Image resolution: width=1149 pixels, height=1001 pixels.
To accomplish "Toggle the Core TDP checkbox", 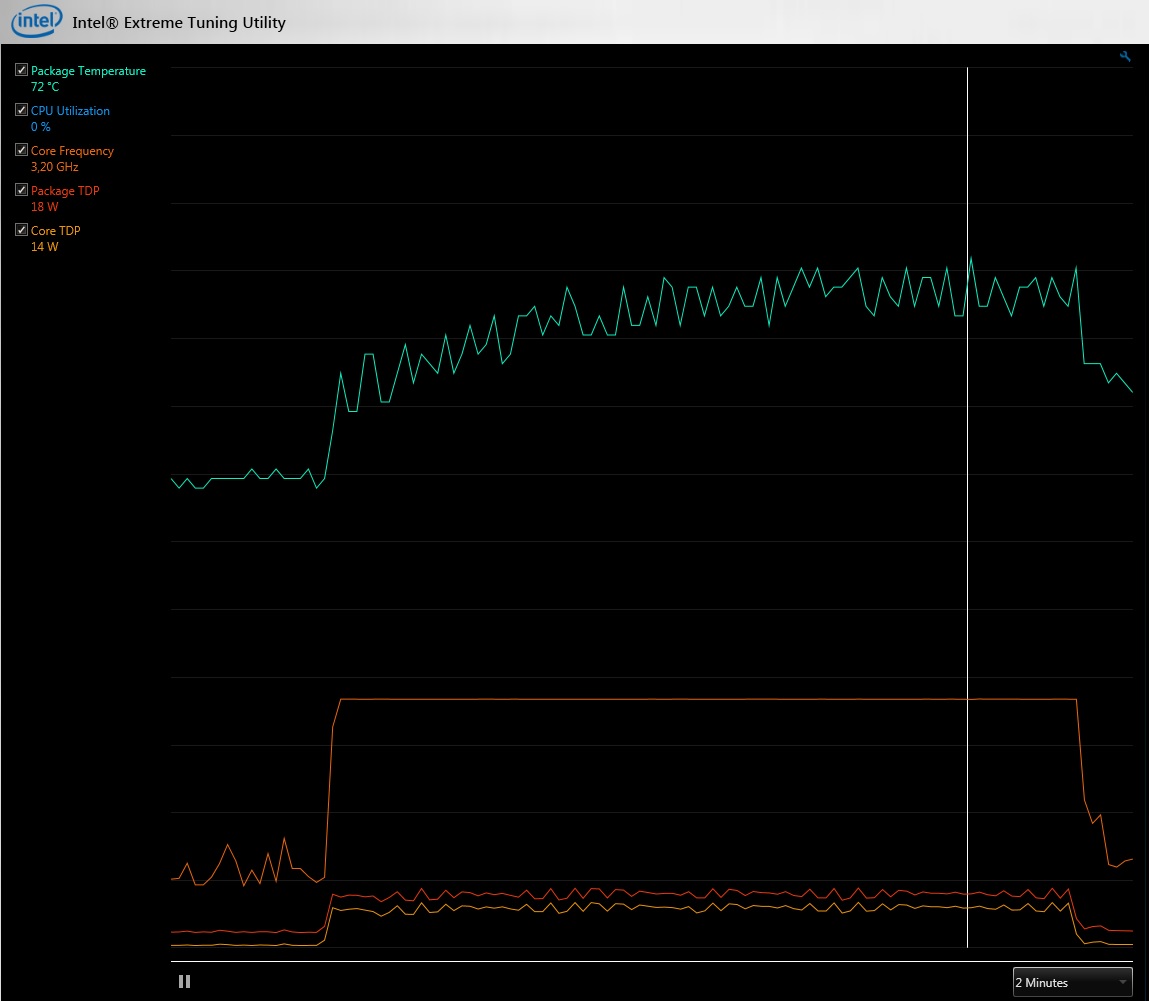I will (x=21, y=229).
